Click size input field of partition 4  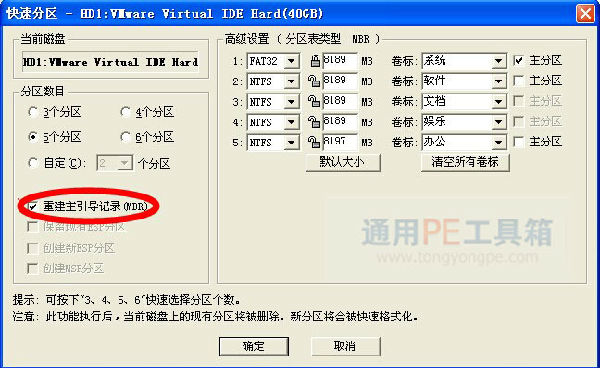340,122
